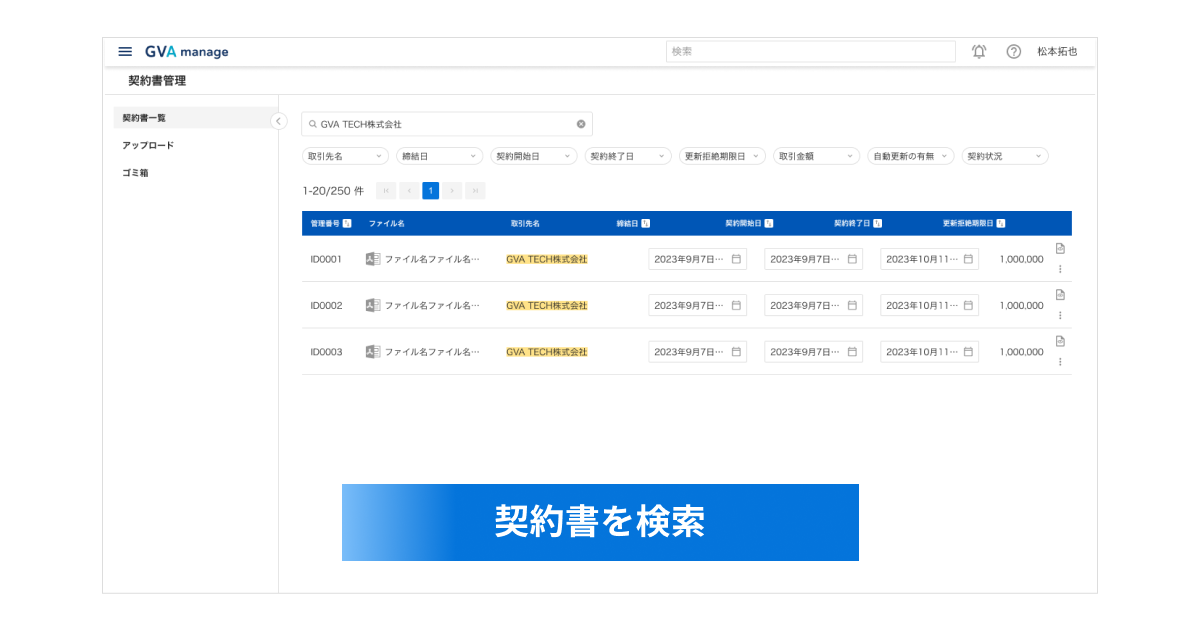
Task: Select page 1 in pagination
Action: 431,190
